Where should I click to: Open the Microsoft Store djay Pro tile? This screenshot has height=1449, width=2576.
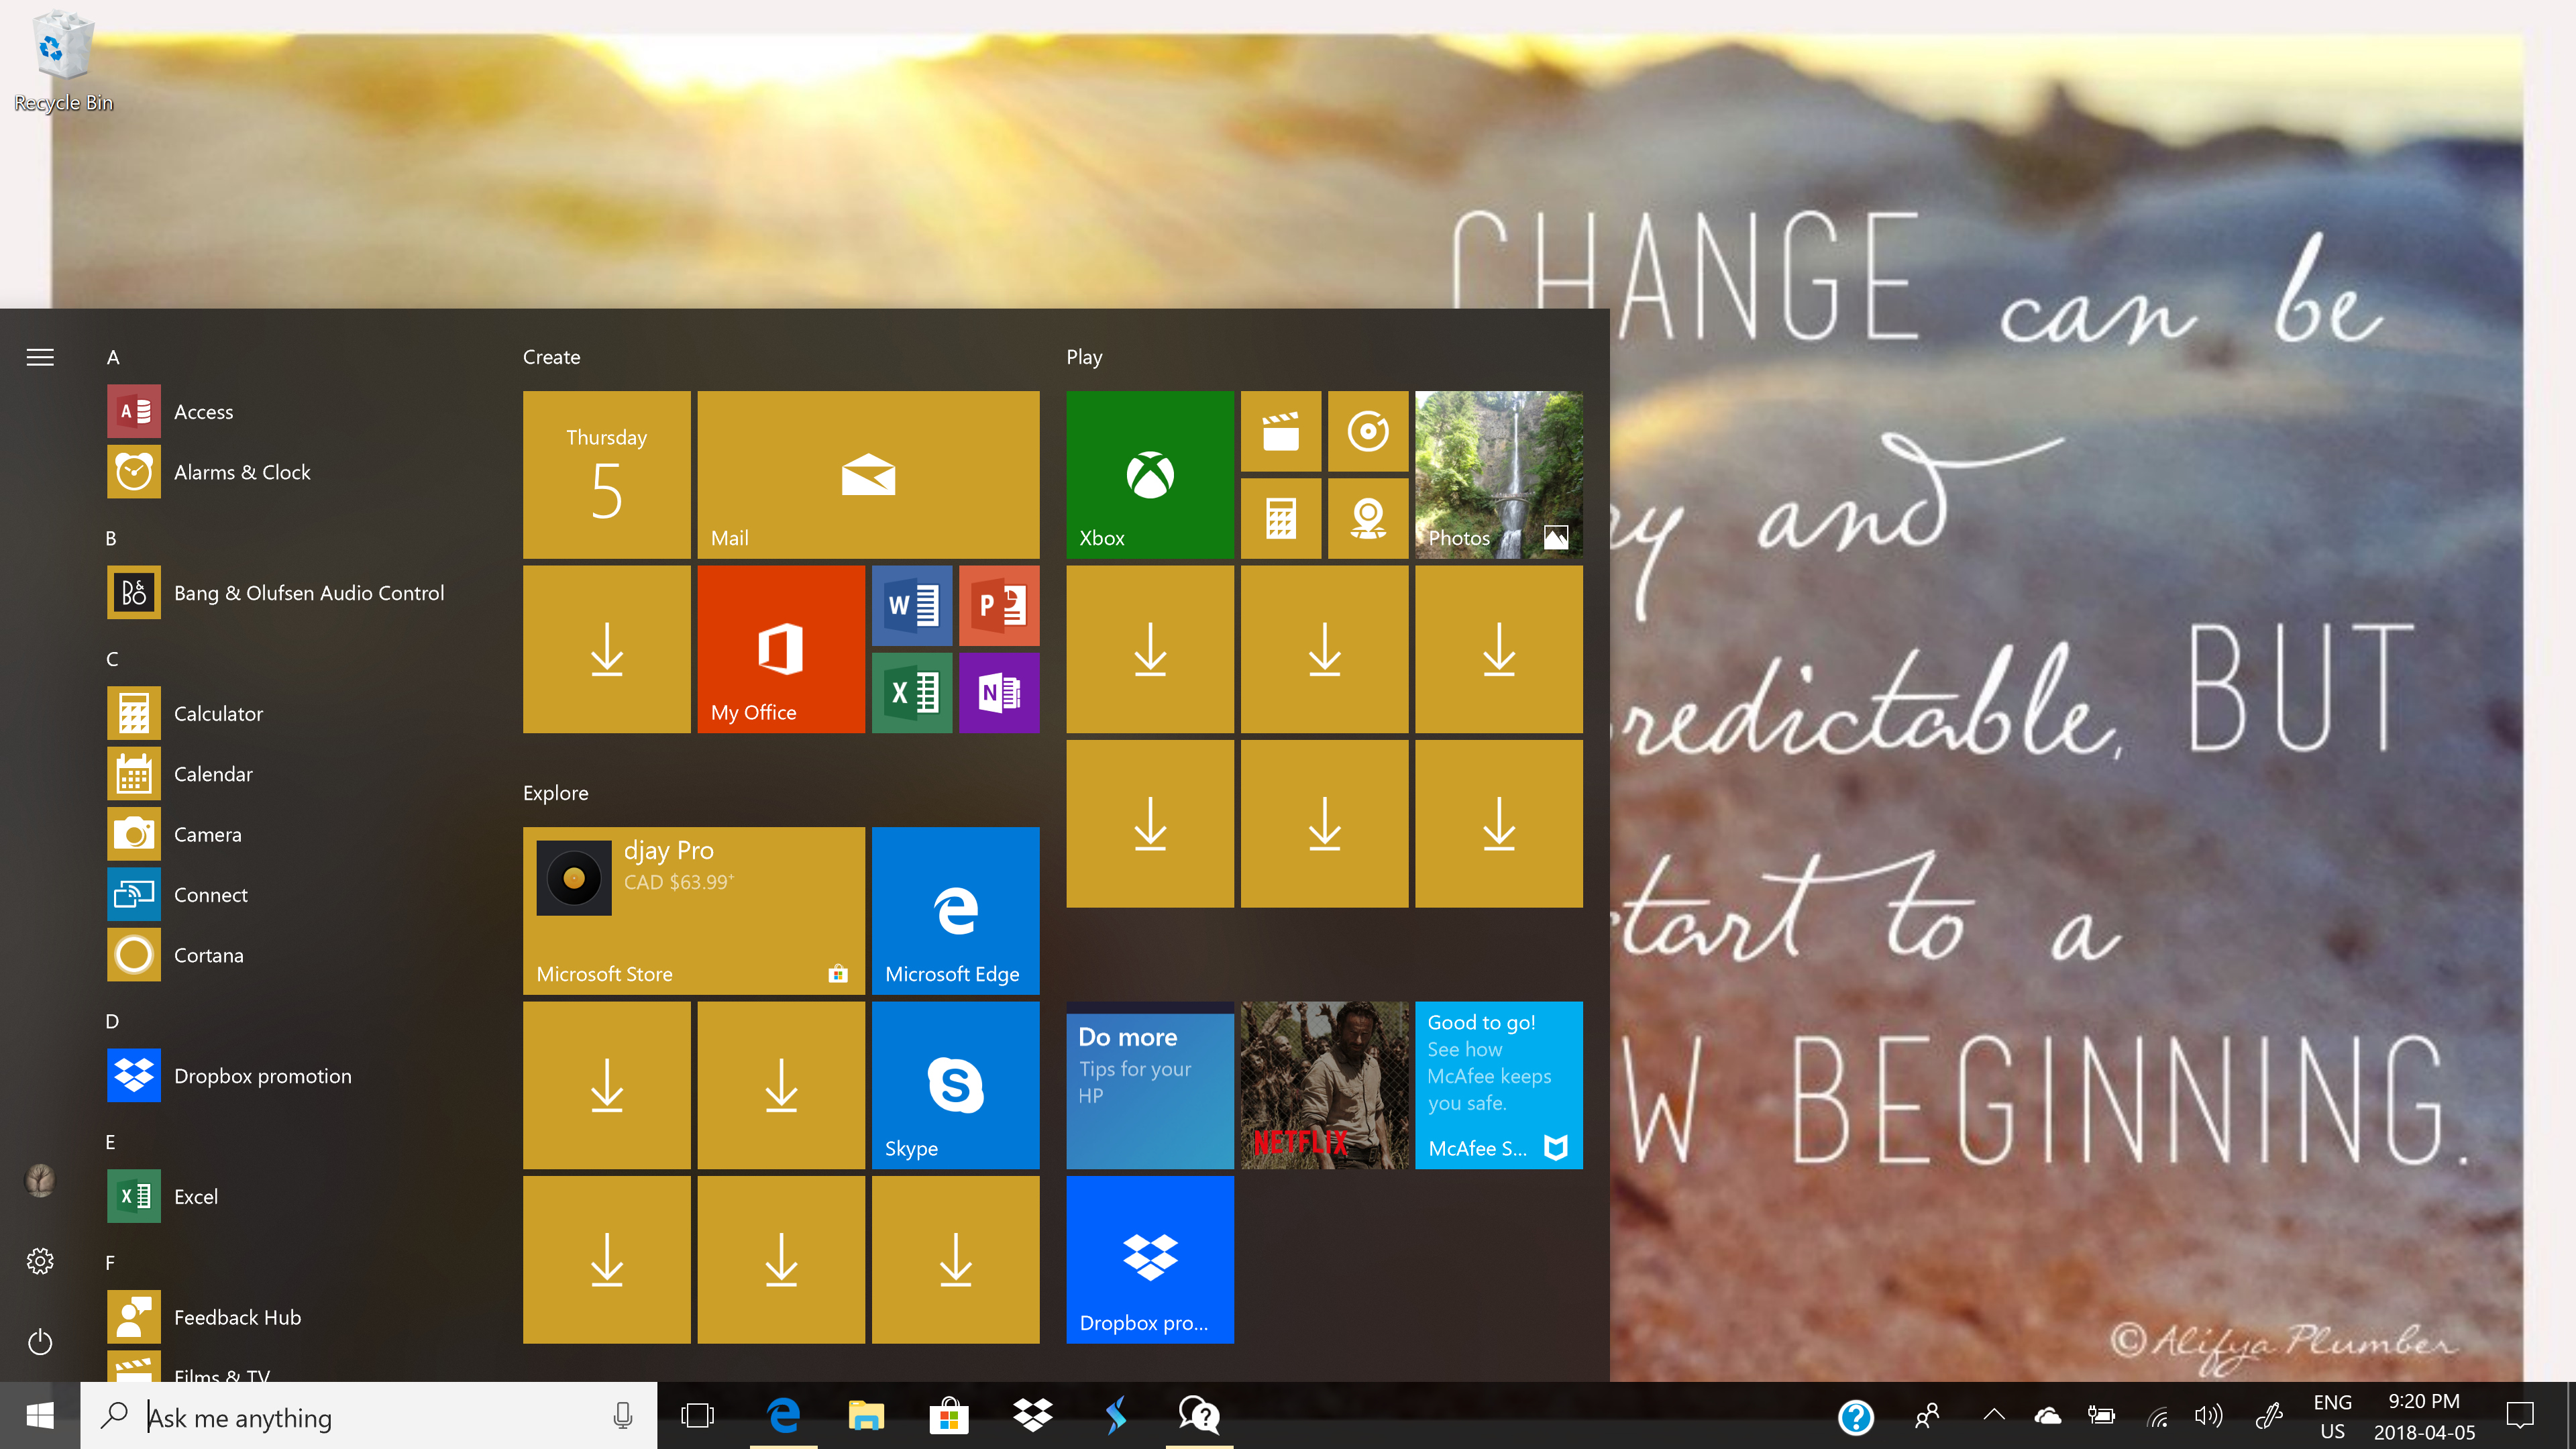coord(694,911)
